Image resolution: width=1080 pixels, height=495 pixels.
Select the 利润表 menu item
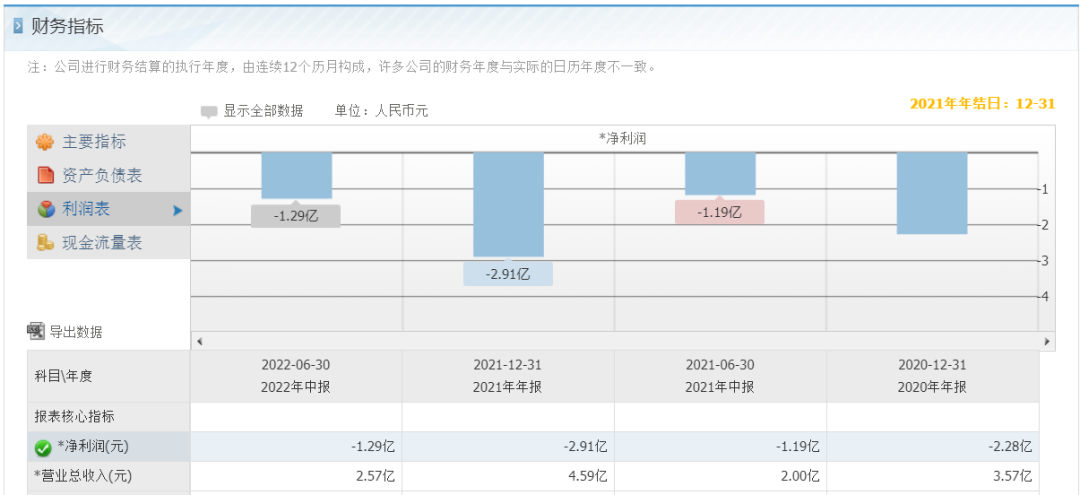click(109, 209)
